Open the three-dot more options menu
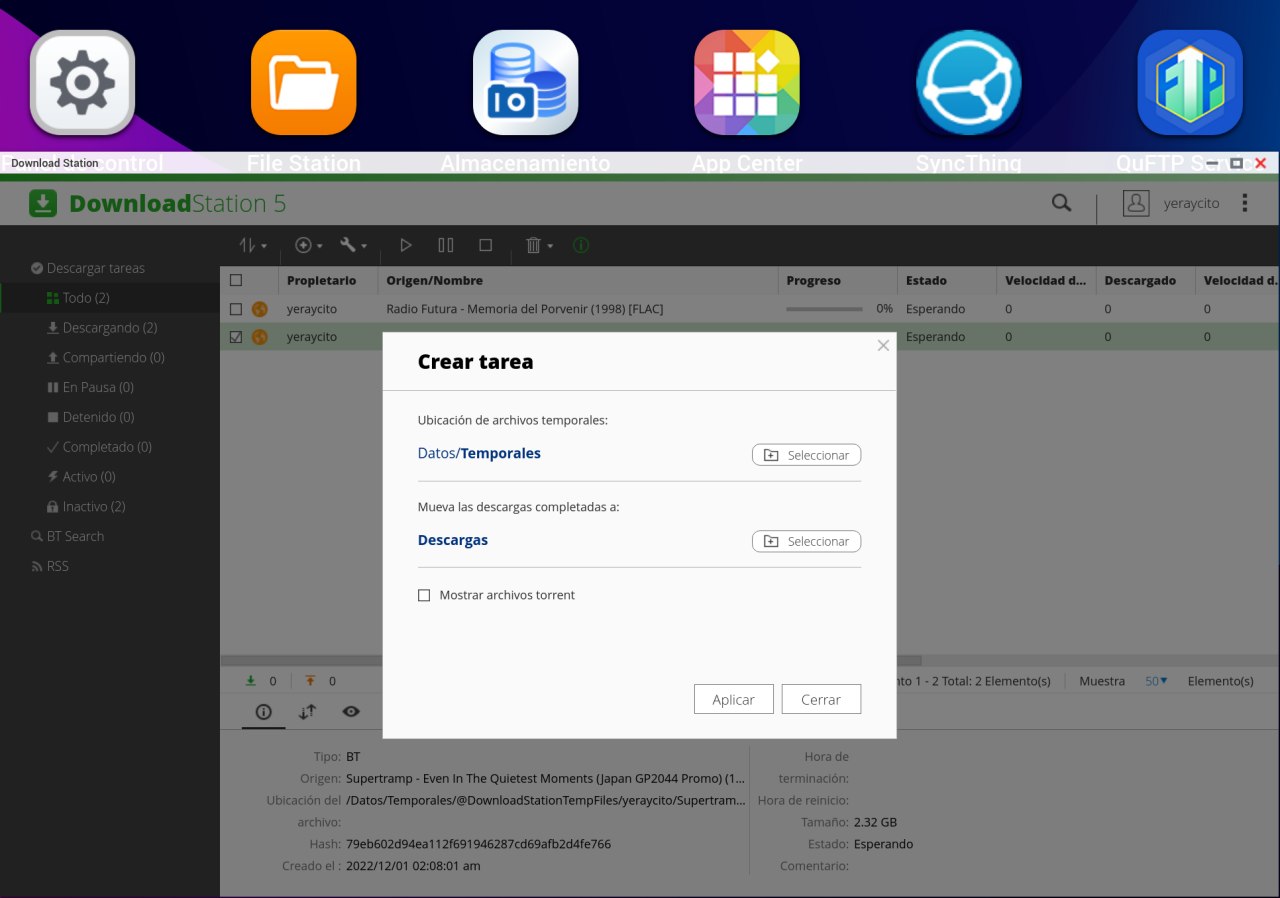This screenshot has height=898, width=1280. (x=1245, y=203)
